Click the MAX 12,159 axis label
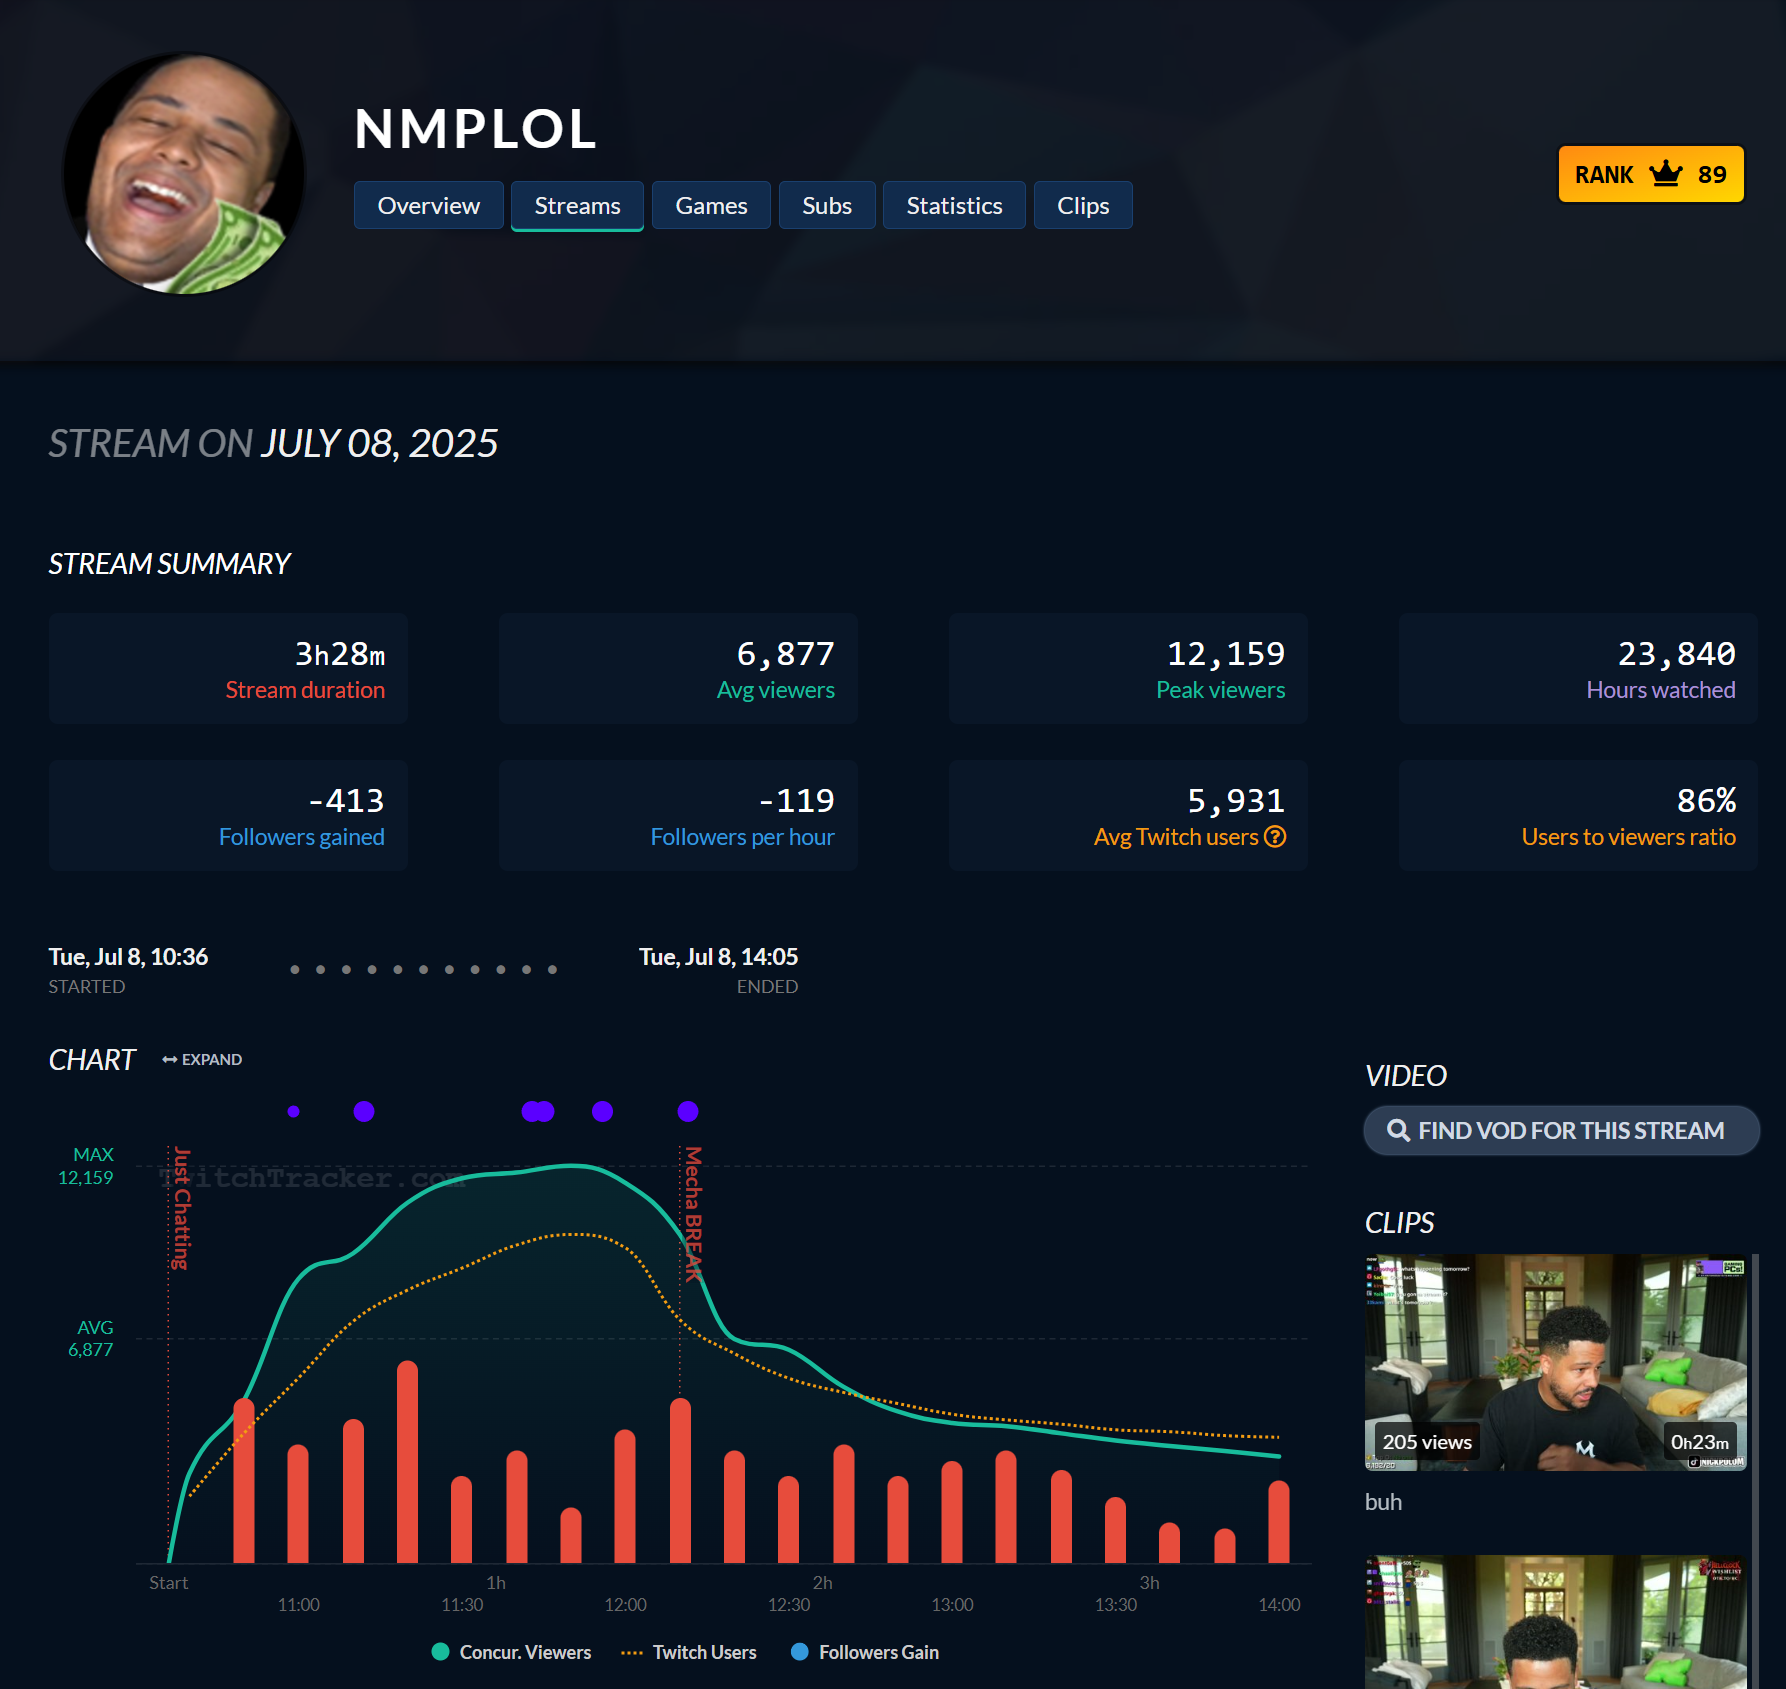 (x=86, y=1166)
